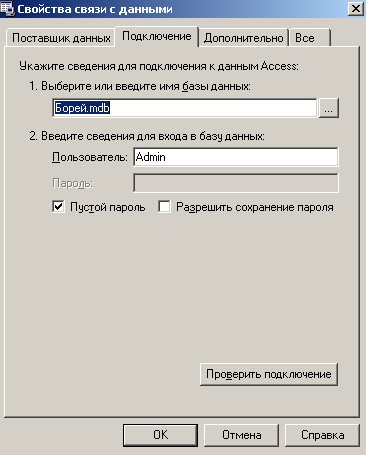This screenshot has width=366, height=455.
Task: Uncheck the Пустой пароль checkbox
Action: (59, 207)
